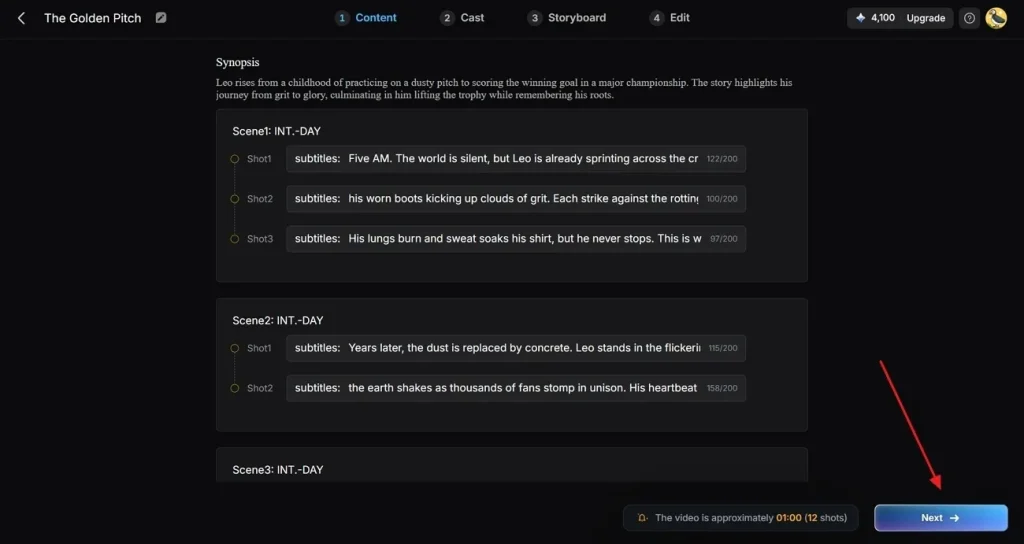The height and width of the screenshot is (544, 1024).
Task: Click the bell icon beside video duration
Action: pyautogui.click(x=642, y=517)
